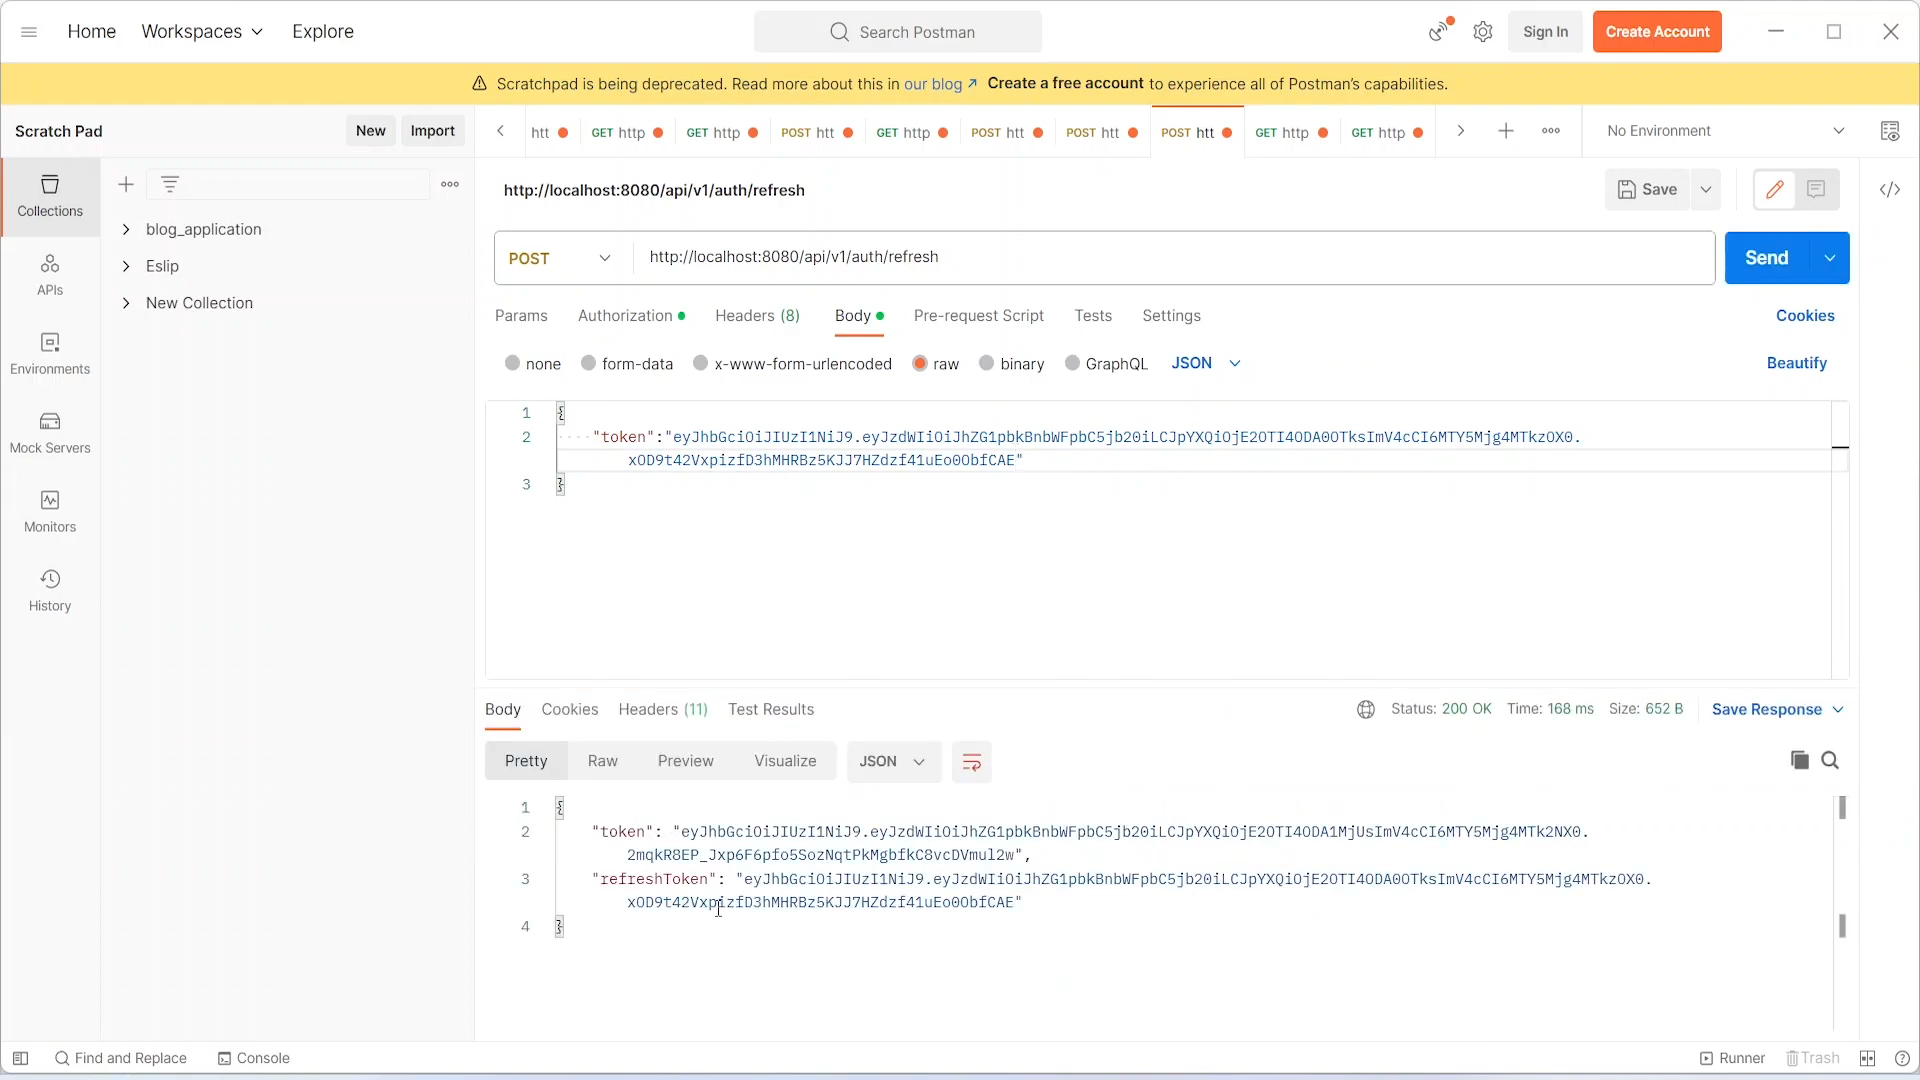Image resolution: width=1920 pixels, height=1080 pixels.
Task: Open Collections in the sidebar
Action: coord(50,196)
